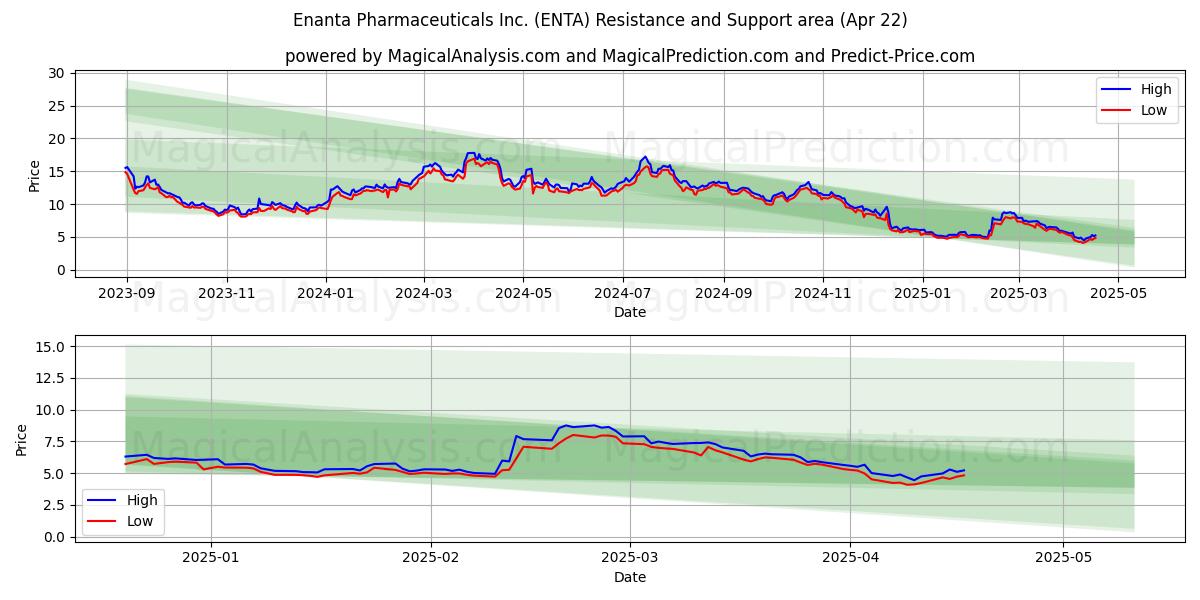Click the '12.5' price tick on the bottom chart
Image resolution: width=1200 pixels, height=600 pixels.
[x=50, y=379]
